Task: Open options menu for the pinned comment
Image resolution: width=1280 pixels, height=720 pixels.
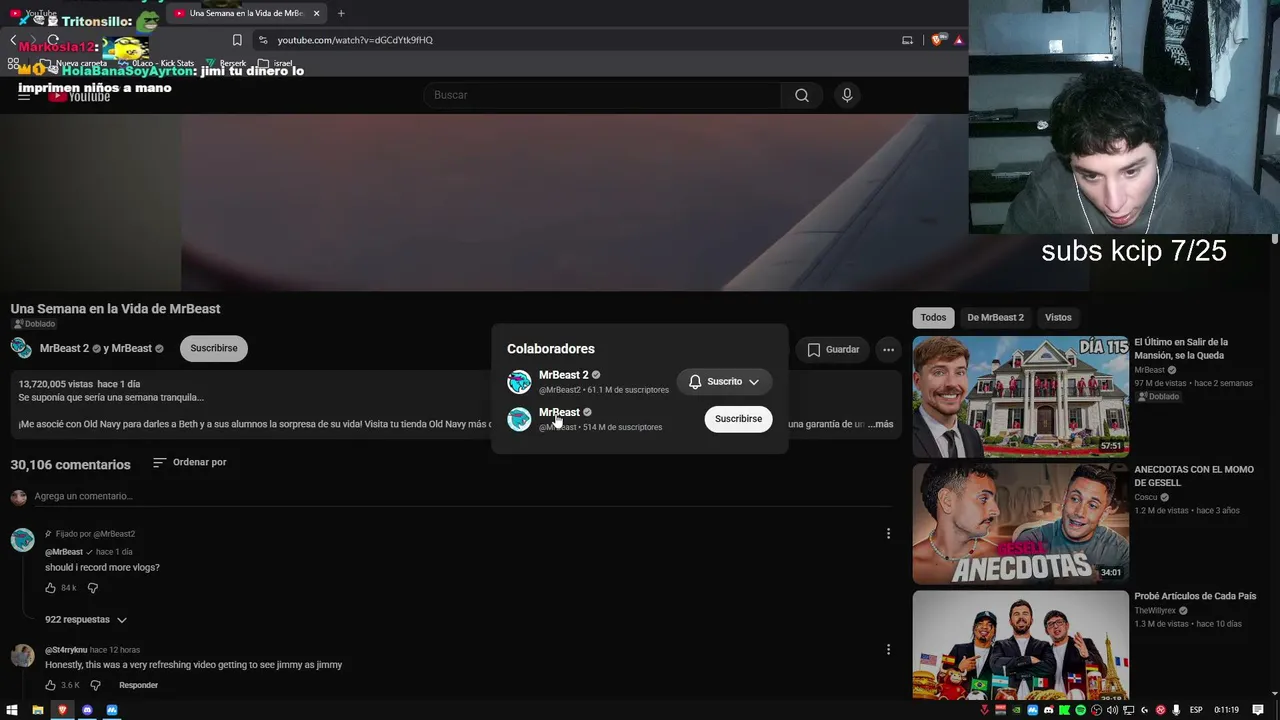Action: tap(888, 534)
